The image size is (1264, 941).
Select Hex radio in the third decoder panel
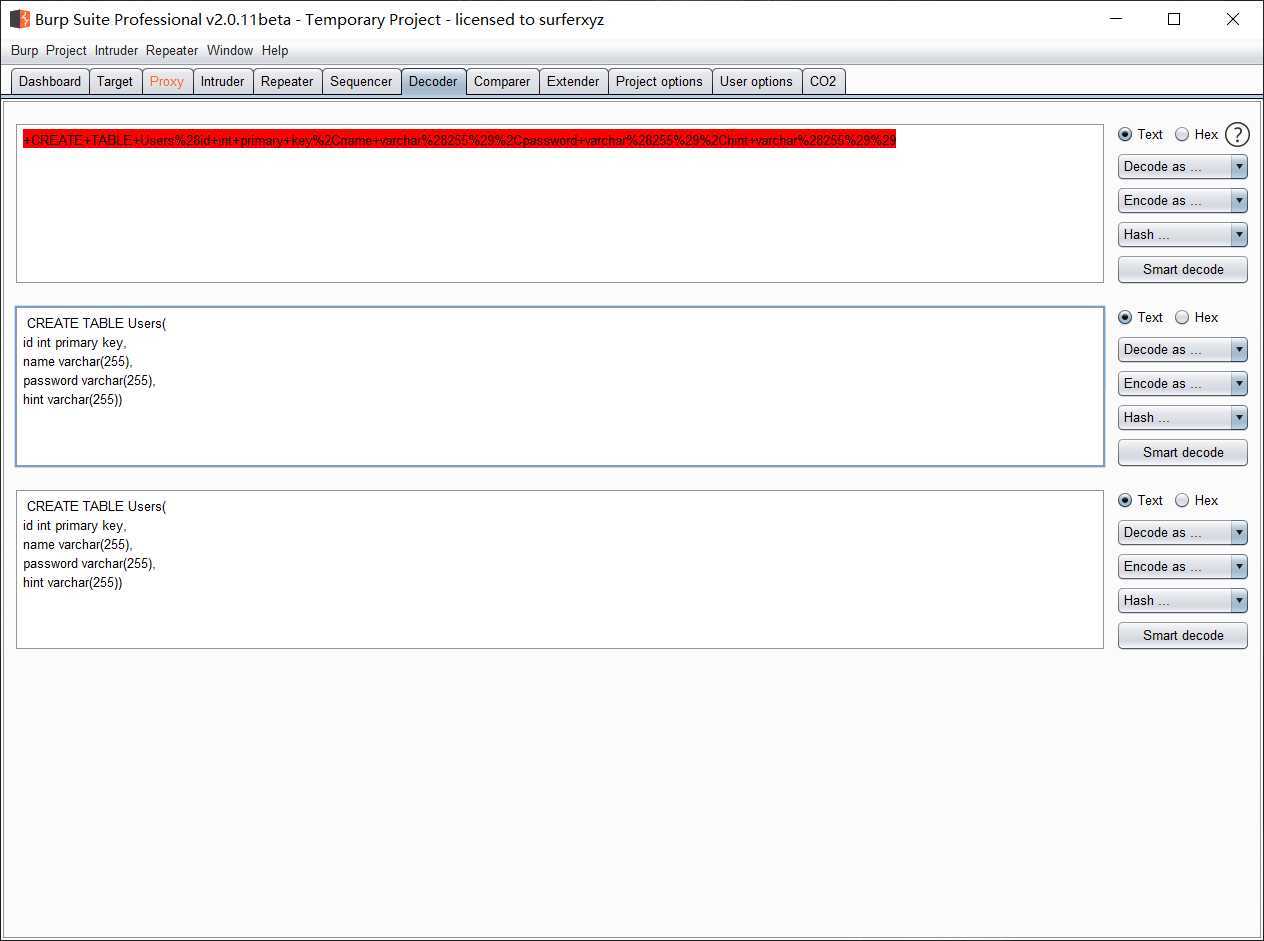point(1182,500)
